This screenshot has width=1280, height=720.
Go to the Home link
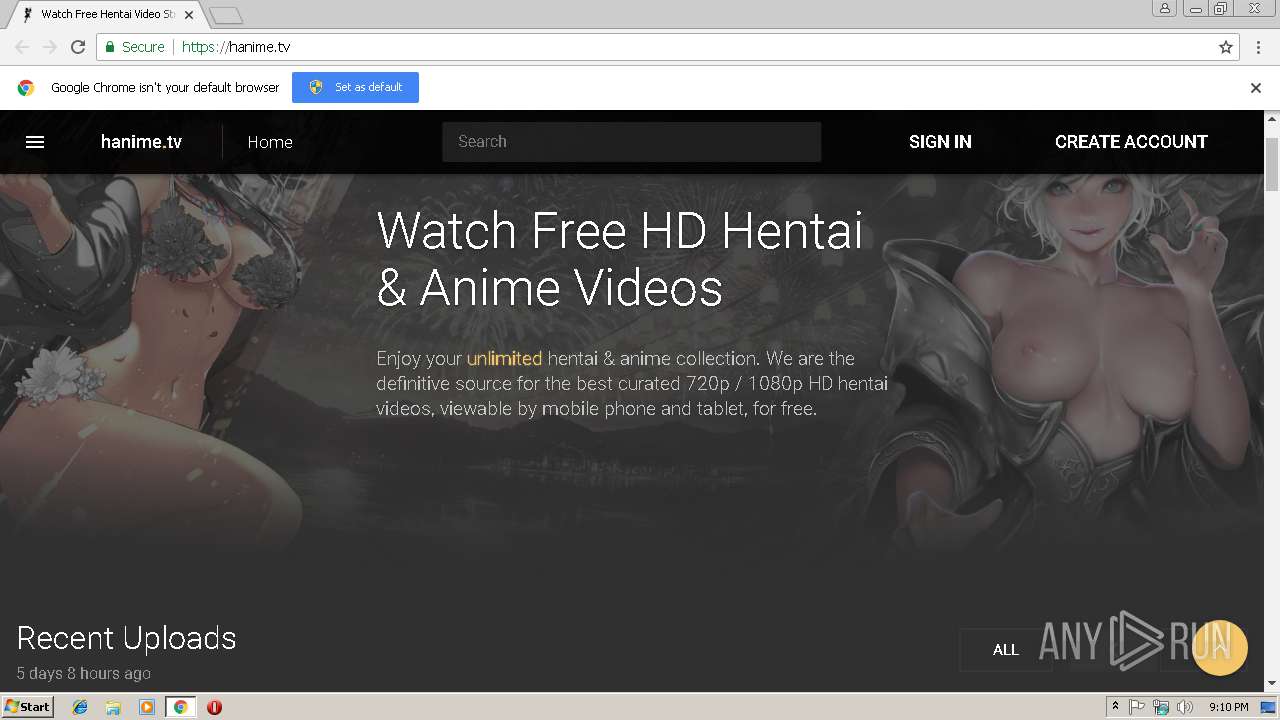pyautogui.click(x=270, y=142)
